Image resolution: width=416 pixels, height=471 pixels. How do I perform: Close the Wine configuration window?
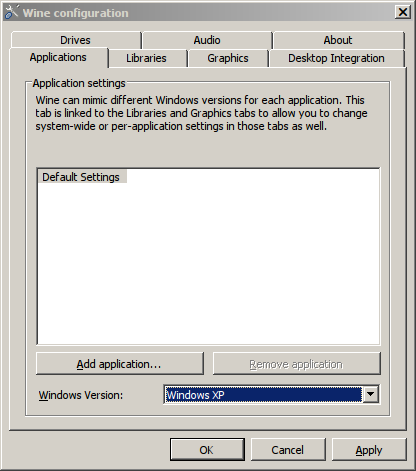tap(403, 12)
